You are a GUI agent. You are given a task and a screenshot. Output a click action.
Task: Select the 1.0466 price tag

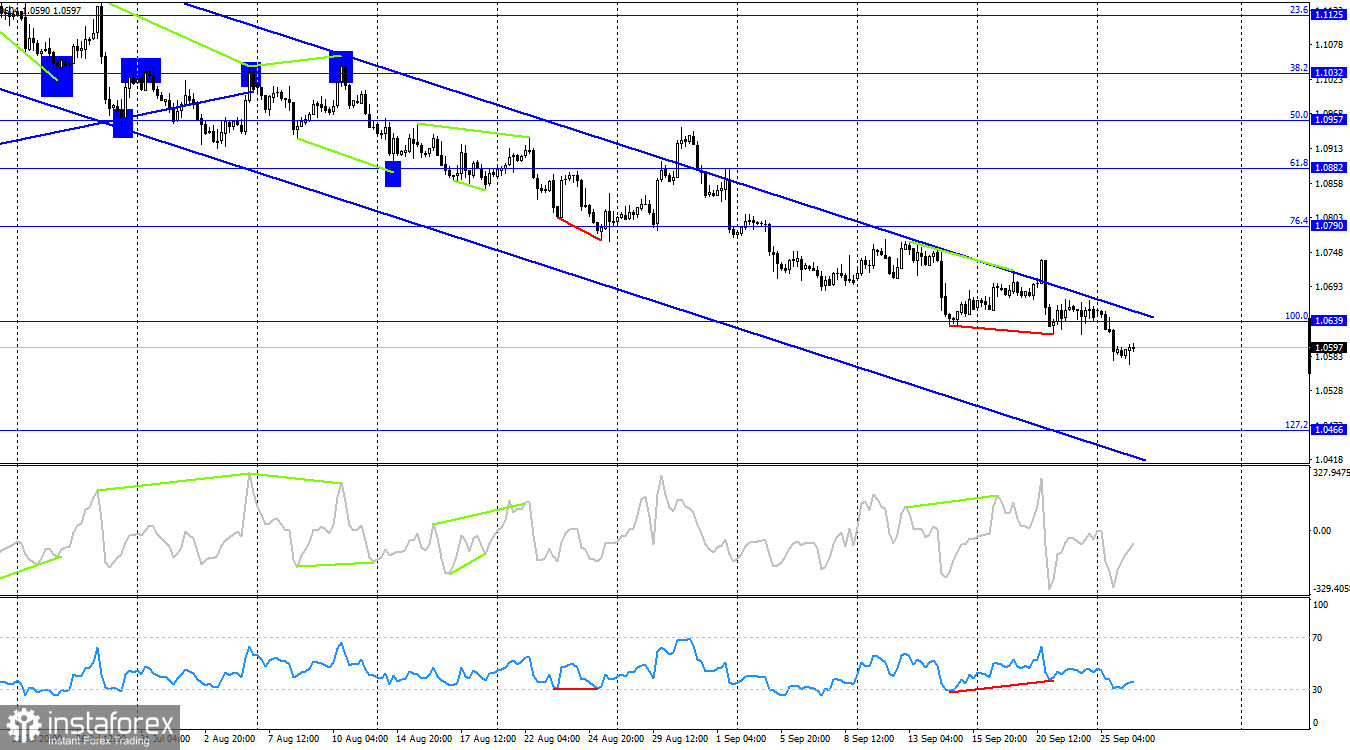click(1330, 430)
